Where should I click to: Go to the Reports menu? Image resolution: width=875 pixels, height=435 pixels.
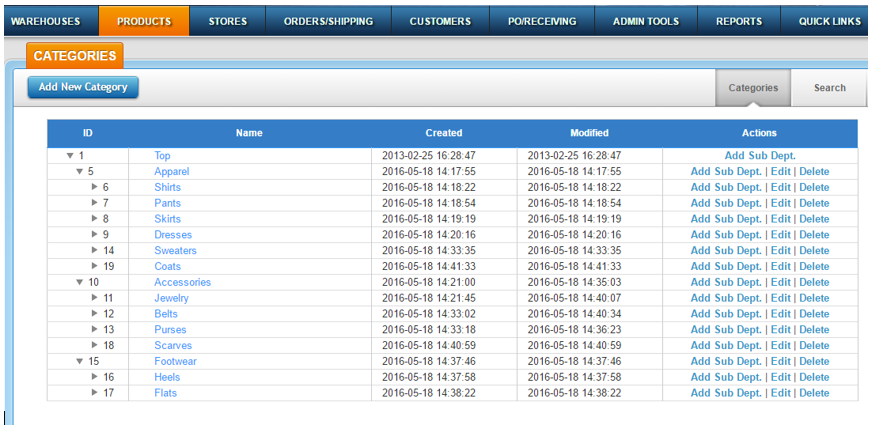(x=739, y=21)
